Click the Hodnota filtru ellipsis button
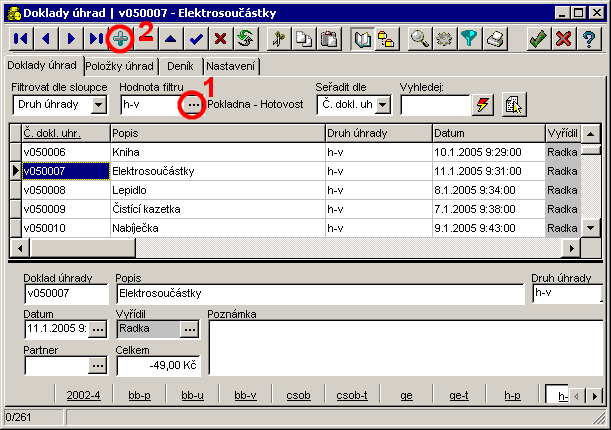611x430 pixels. (x=193, y=104)
